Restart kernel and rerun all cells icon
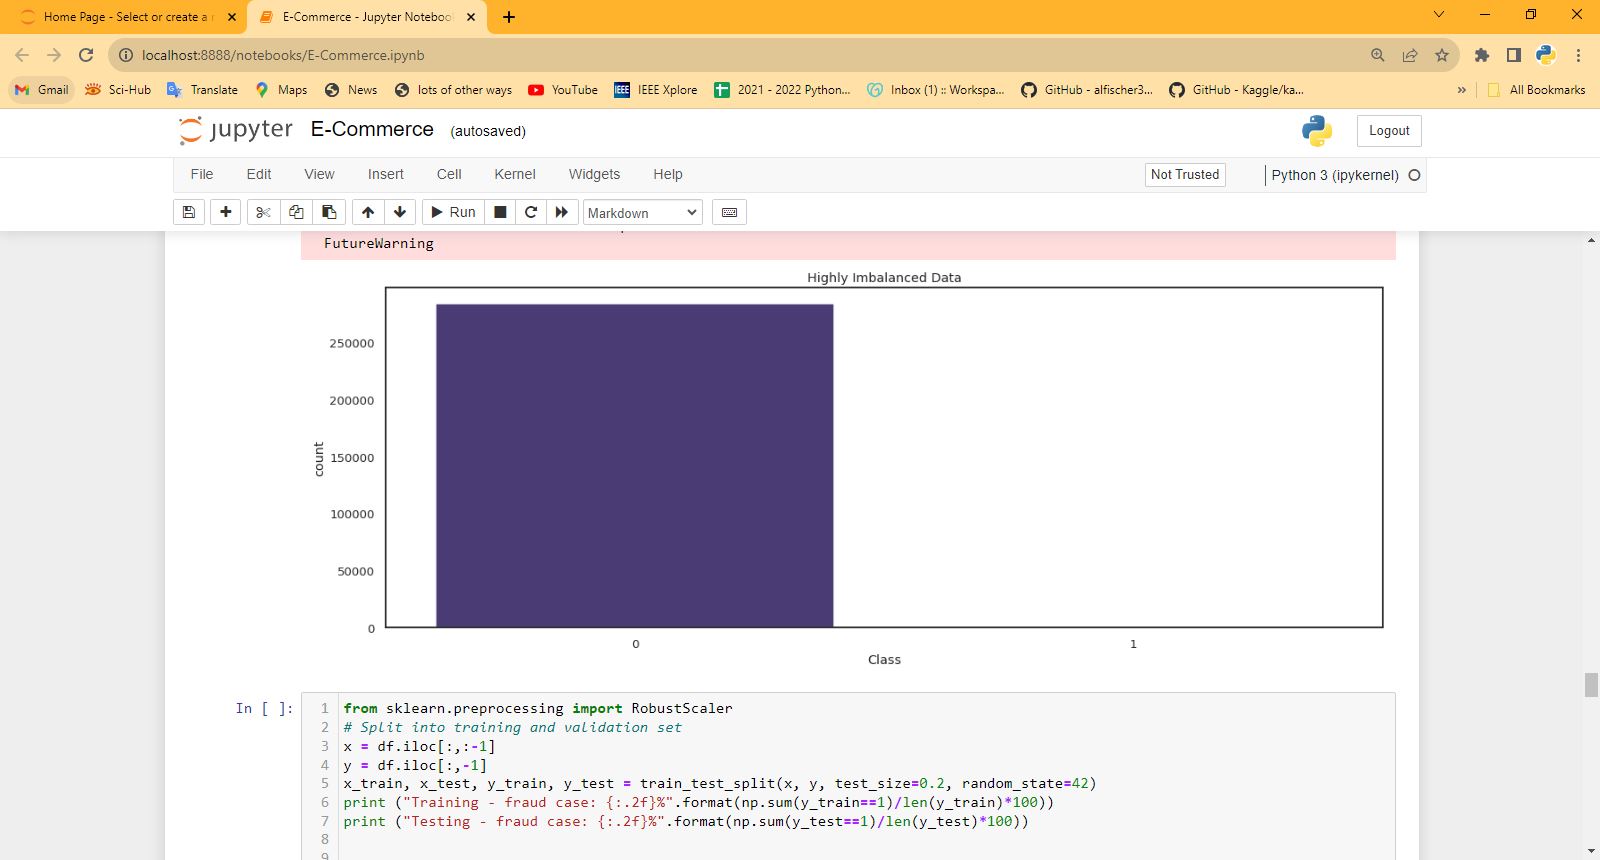The image size is (1600, 860). pos(562,212)
